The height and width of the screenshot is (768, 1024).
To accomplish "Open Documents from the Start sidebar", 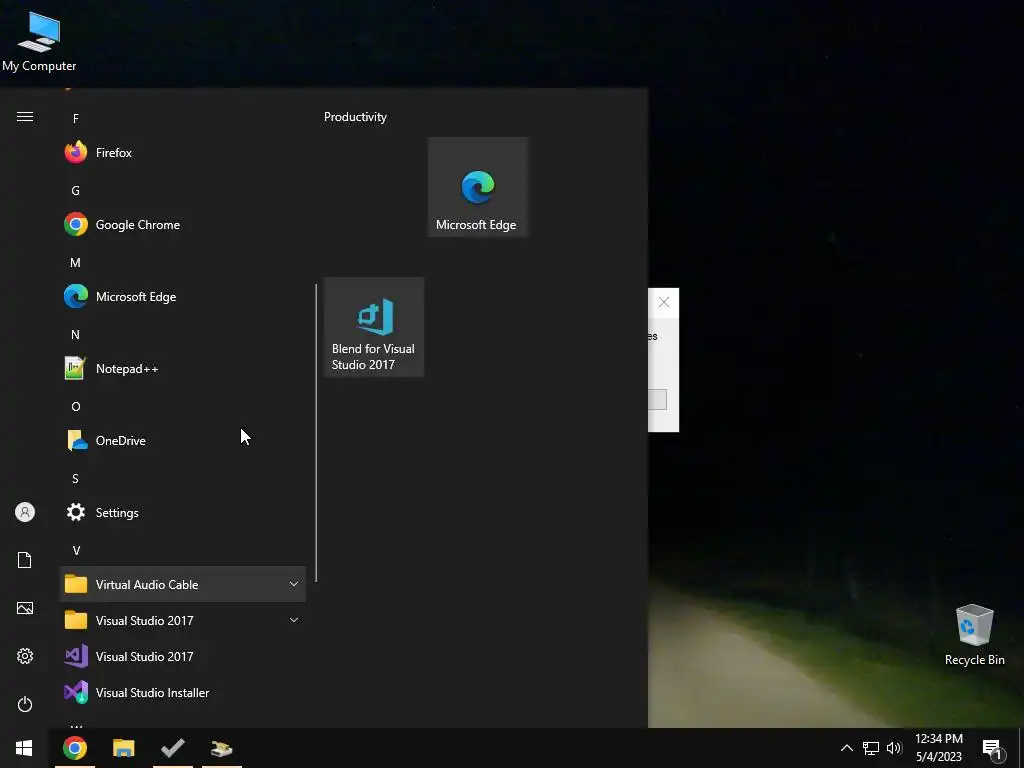I will (x=25, y=560).
